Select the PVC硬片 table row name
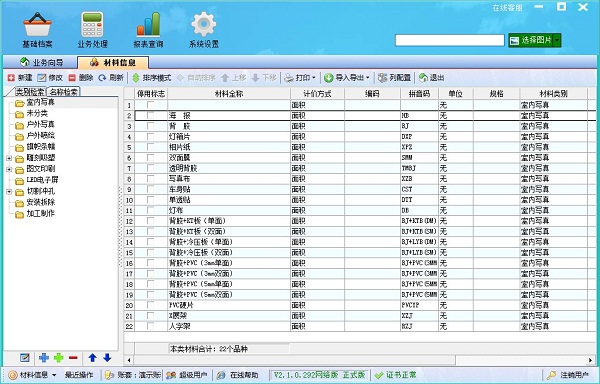The height and width of the screenshot is (384, 600). coord(181,305)
